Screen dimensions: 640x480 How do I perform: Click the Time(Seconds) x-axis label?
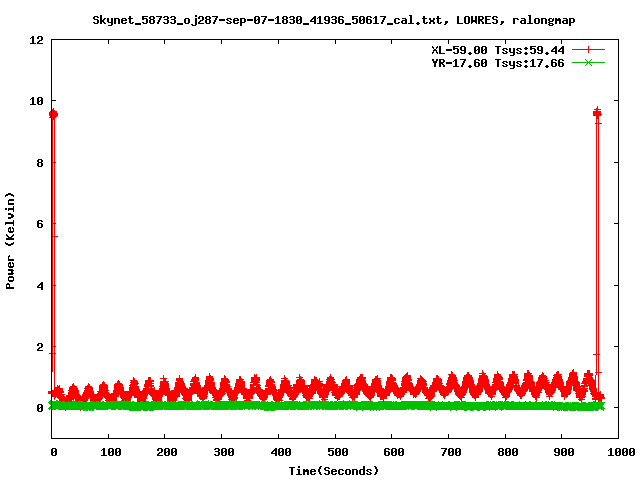point(333,471)
